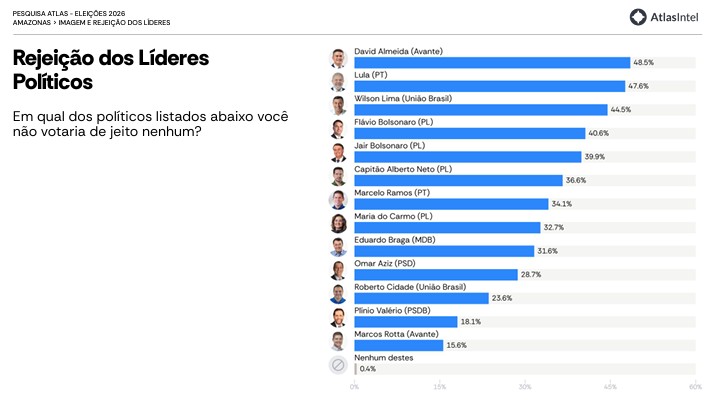Click the Eduardo Braga (MDB) label

395,240
